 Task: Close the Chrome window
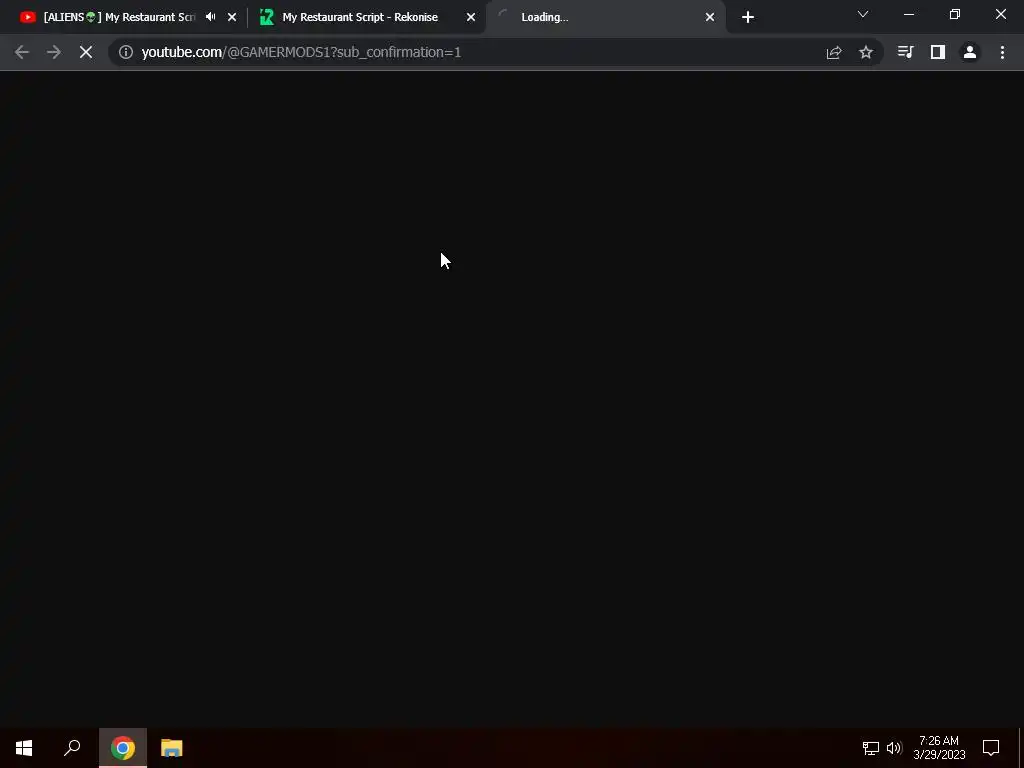point(1000,14)
